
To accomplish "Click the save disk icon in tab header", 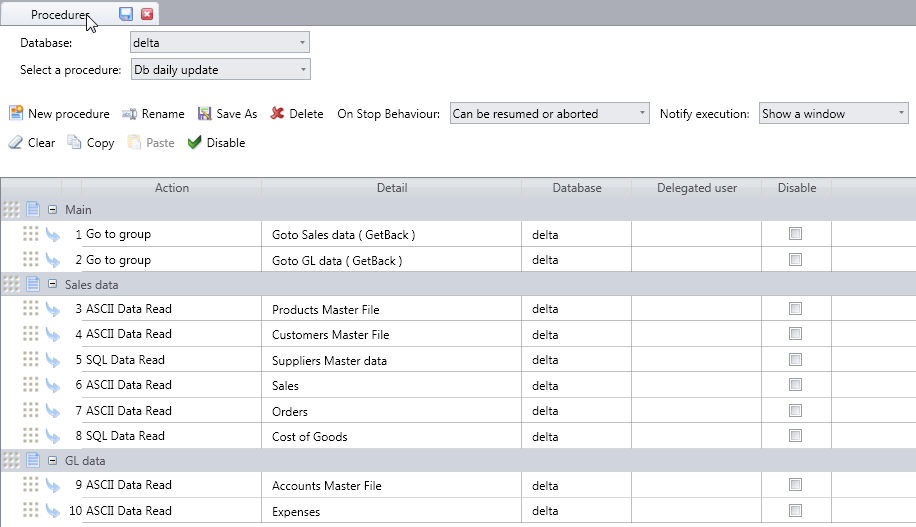I will pyautogui.click(x=126, y=14).
